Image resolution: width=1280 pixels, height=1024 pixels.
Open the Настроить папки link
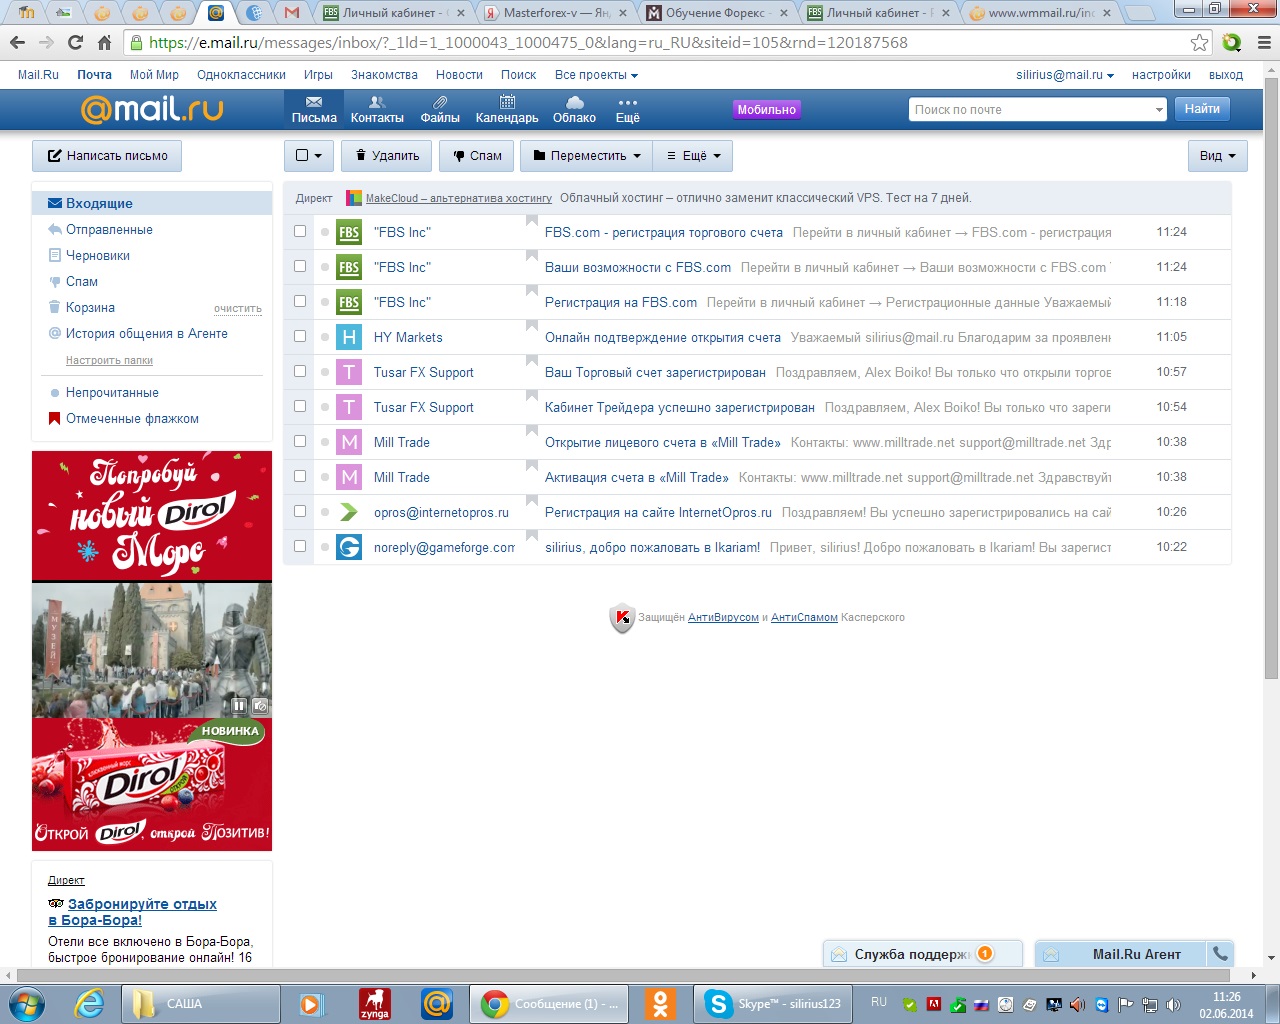[x=109, y=360]
